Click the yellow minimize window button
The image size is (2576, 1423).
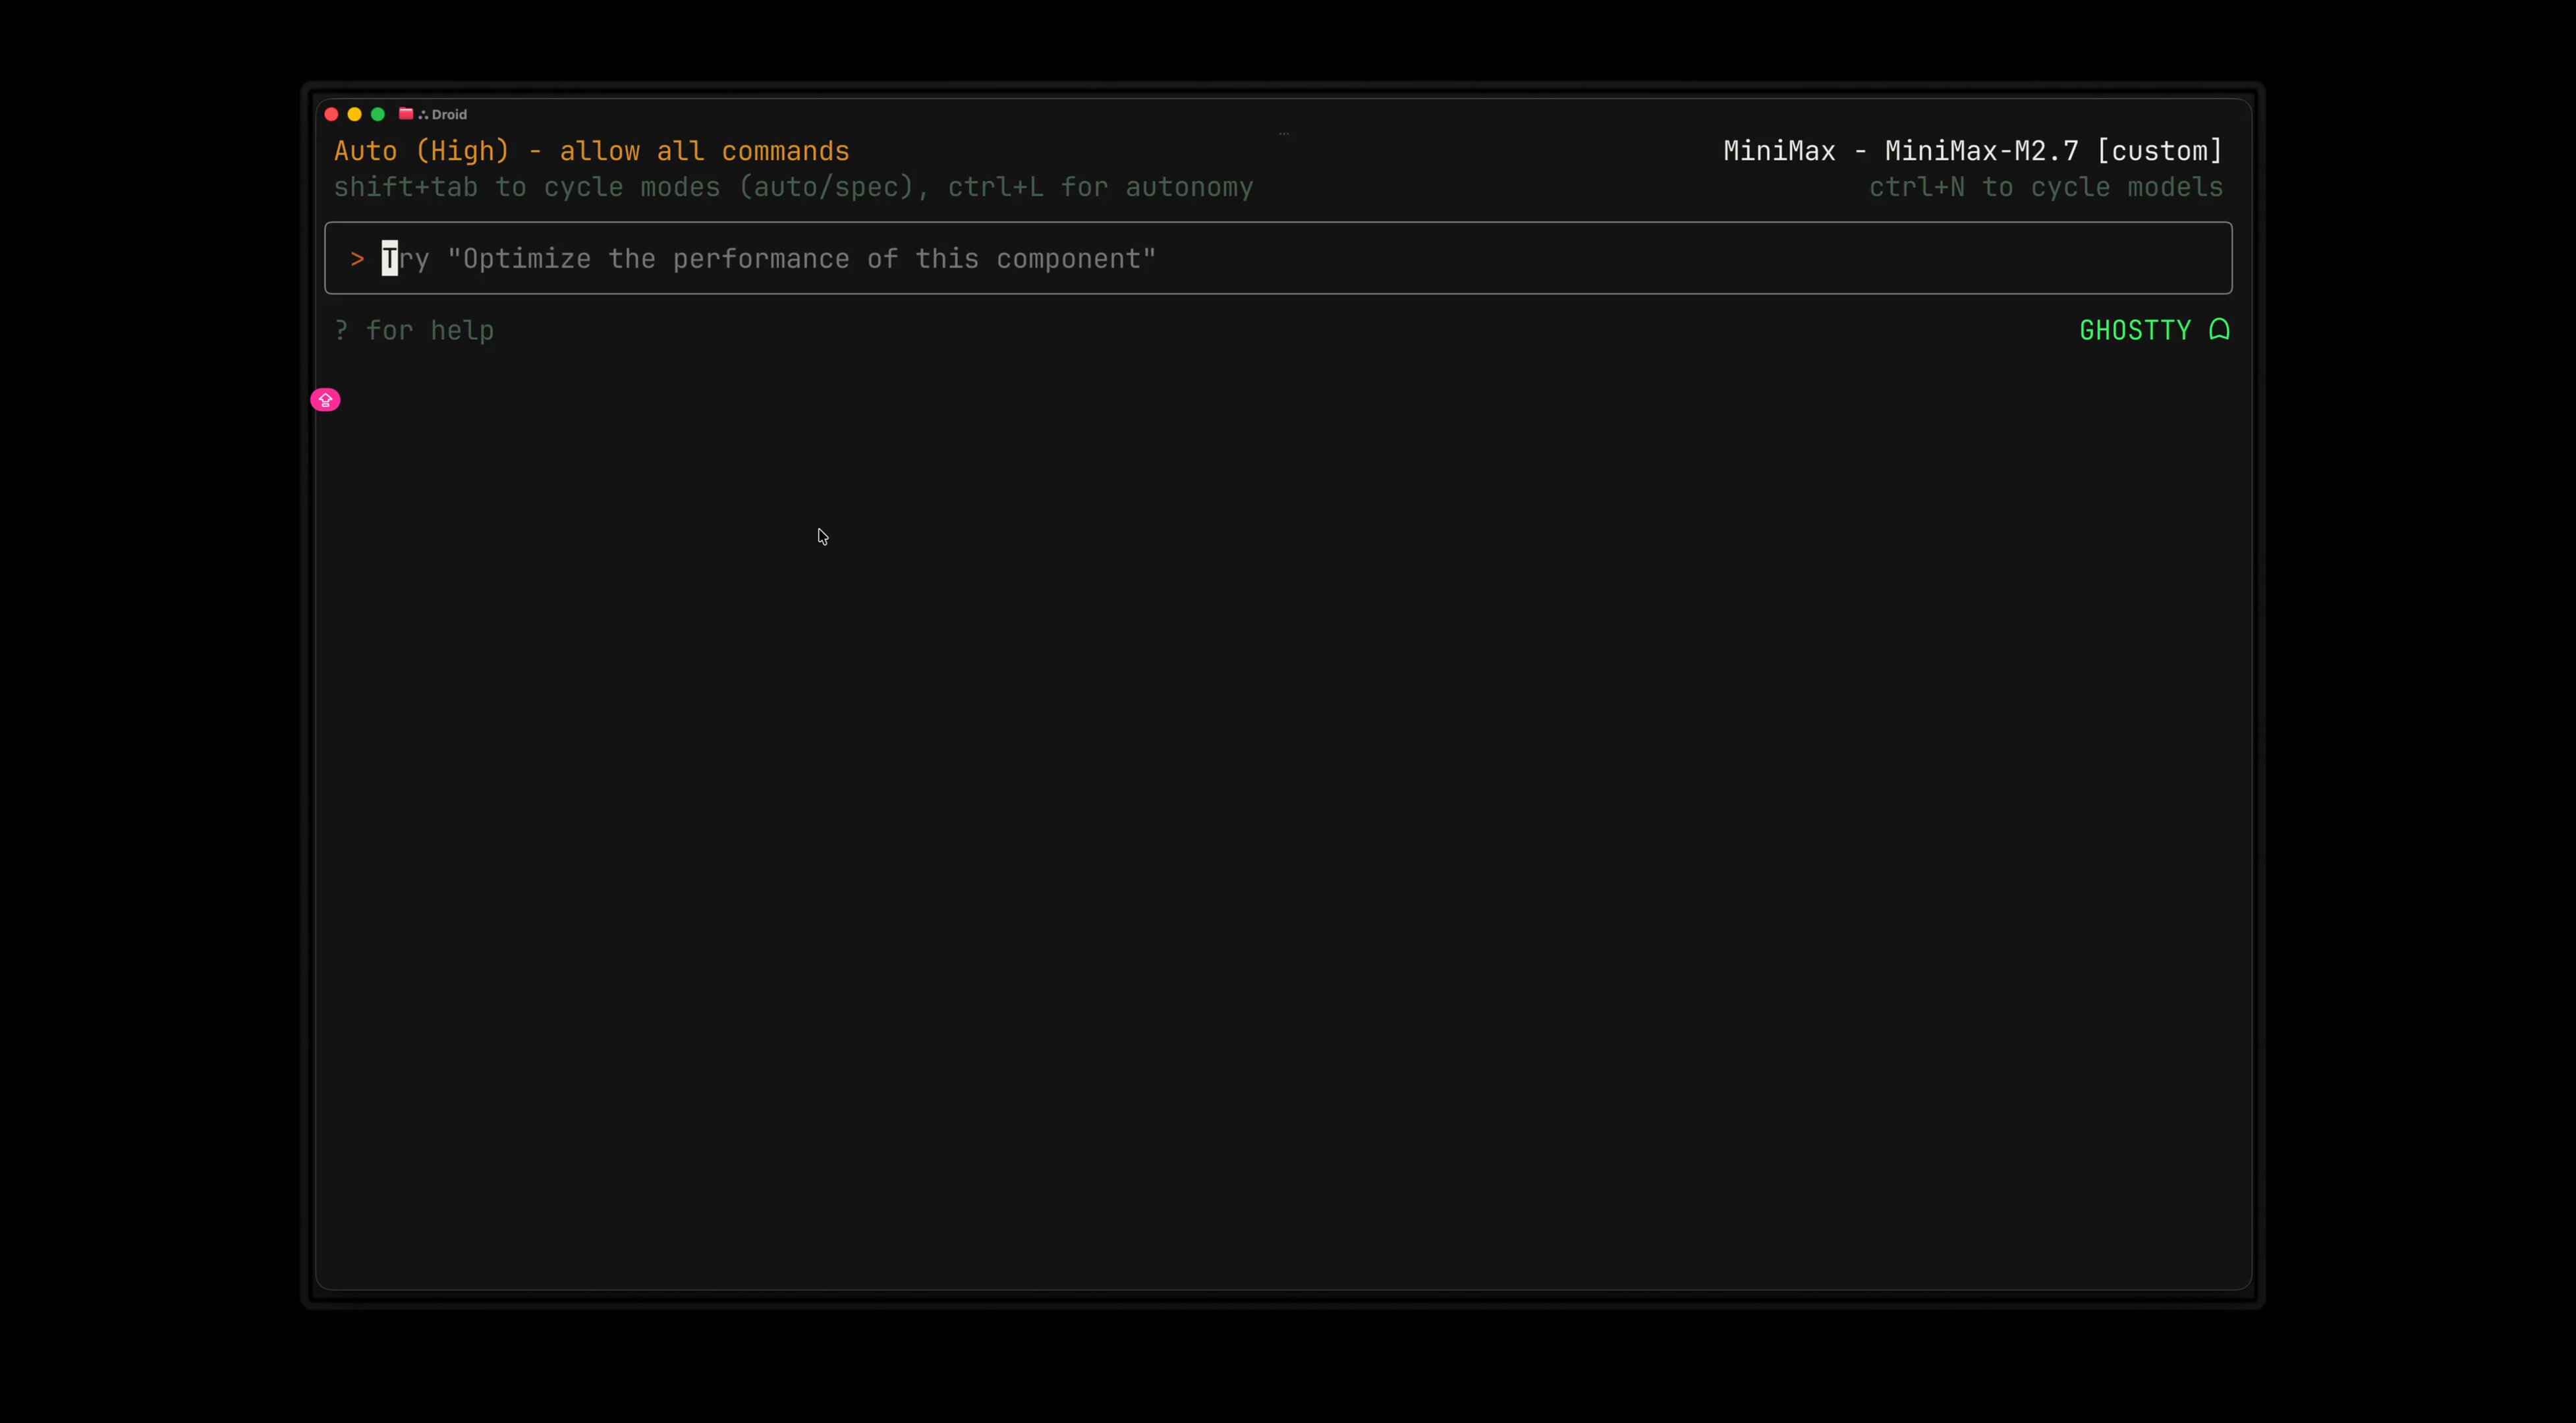[x=354, y=114]
